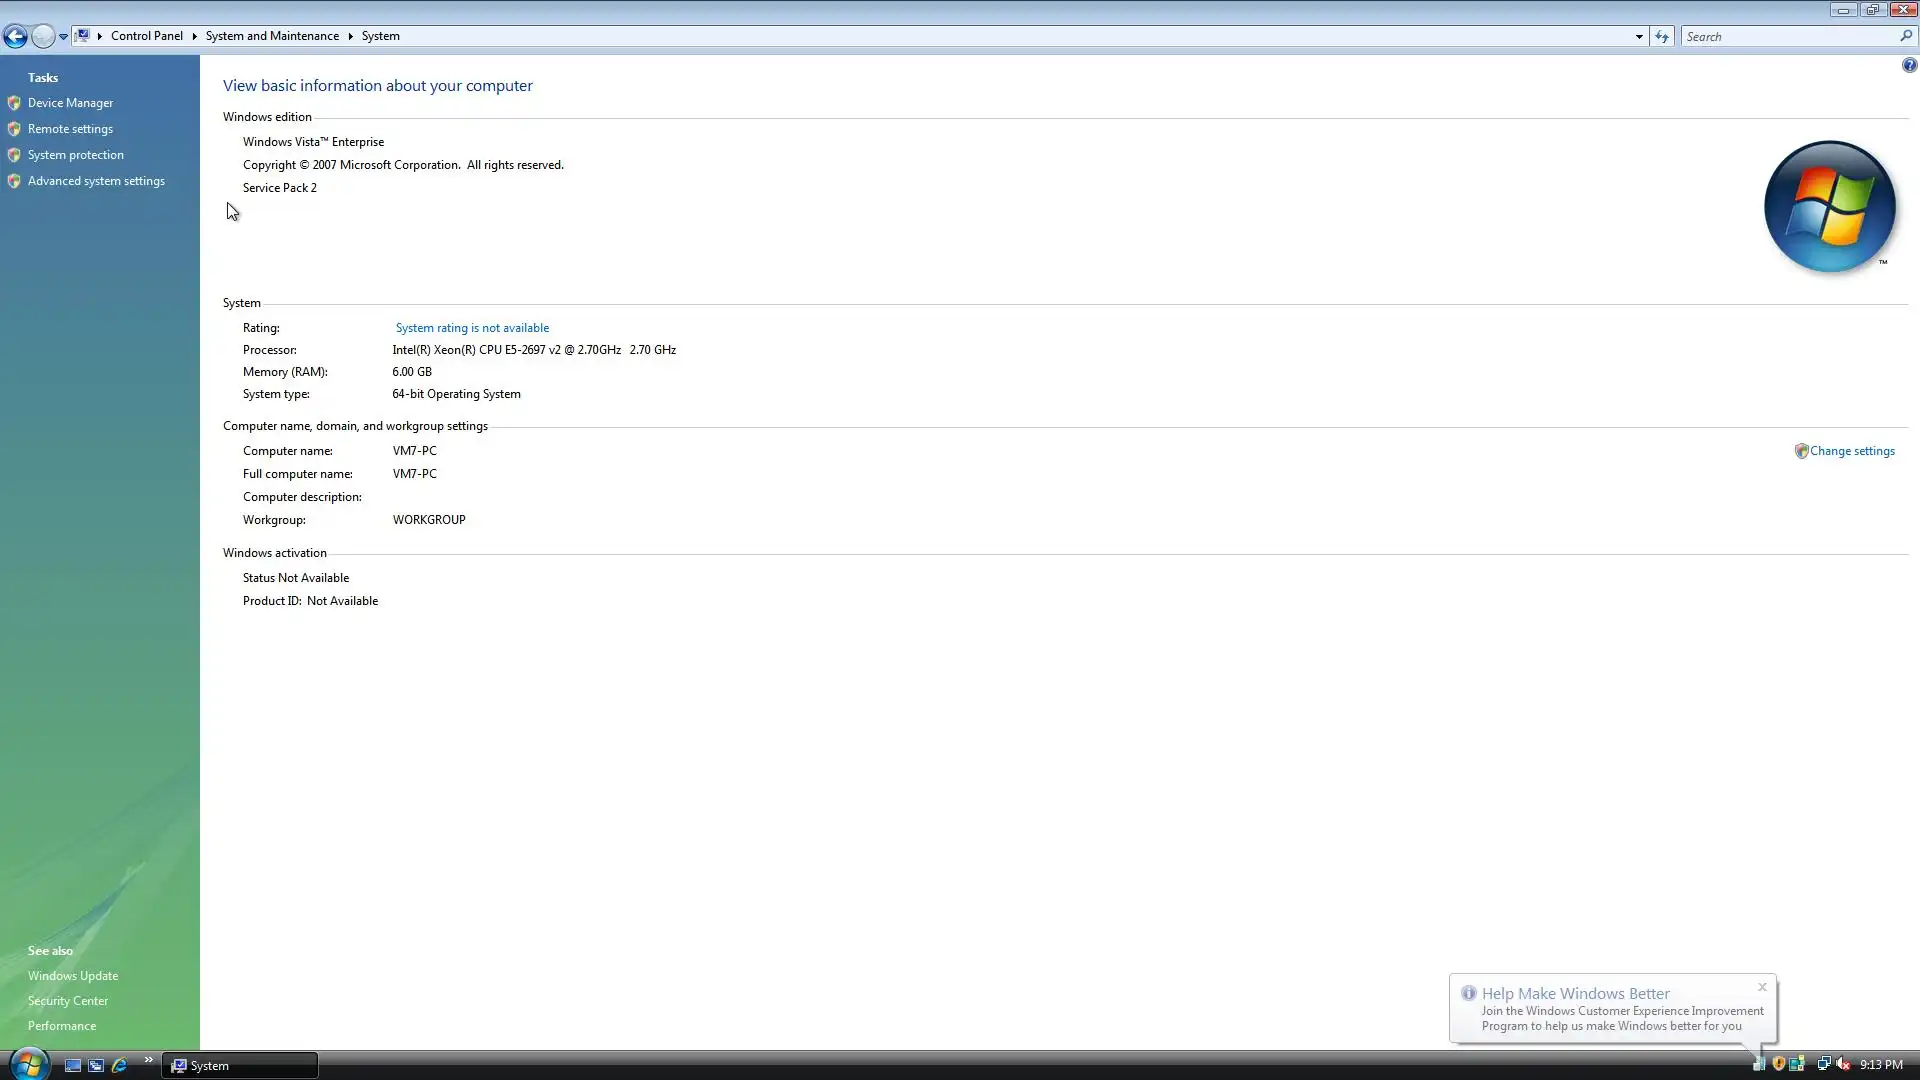The height and width of the screenshot is (1080, 1920).
Task: Click the Back navigation arrow button
Action: [15, 37]
